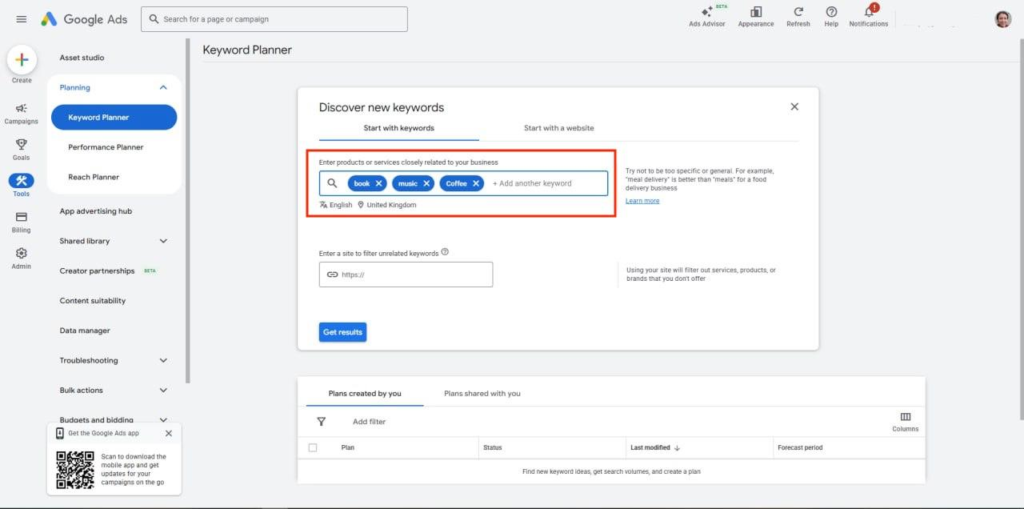This screenshot has width=1024, height=509.
Task: Expand Shared library section
Action: point(163,241)
